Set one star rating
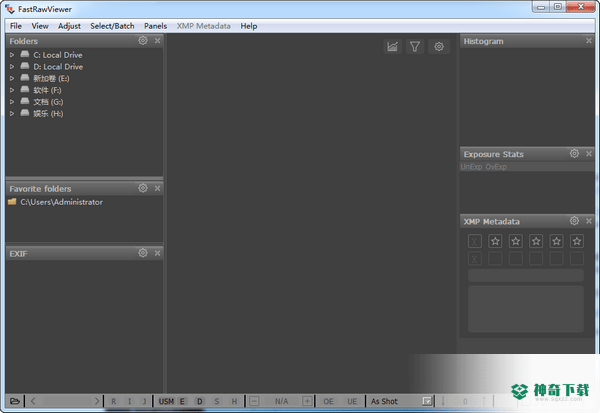 pyautogui.click(x=495, y=241)
